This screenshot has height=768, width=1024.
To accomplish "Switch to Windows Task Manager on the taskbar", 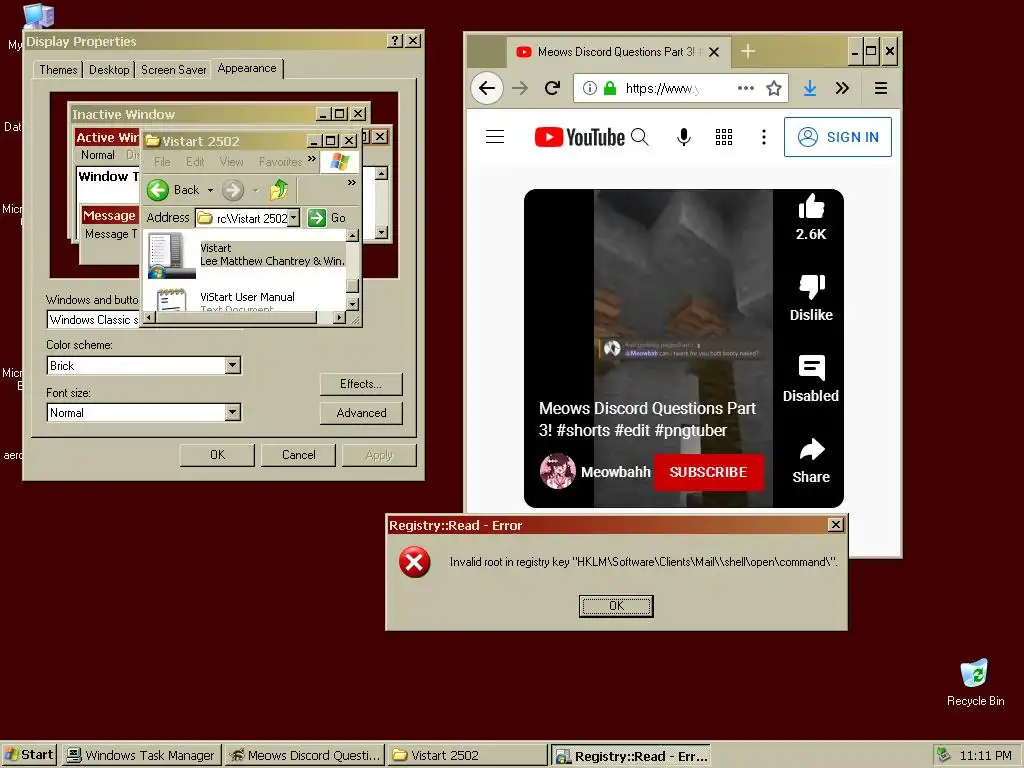I will (142, 755).
